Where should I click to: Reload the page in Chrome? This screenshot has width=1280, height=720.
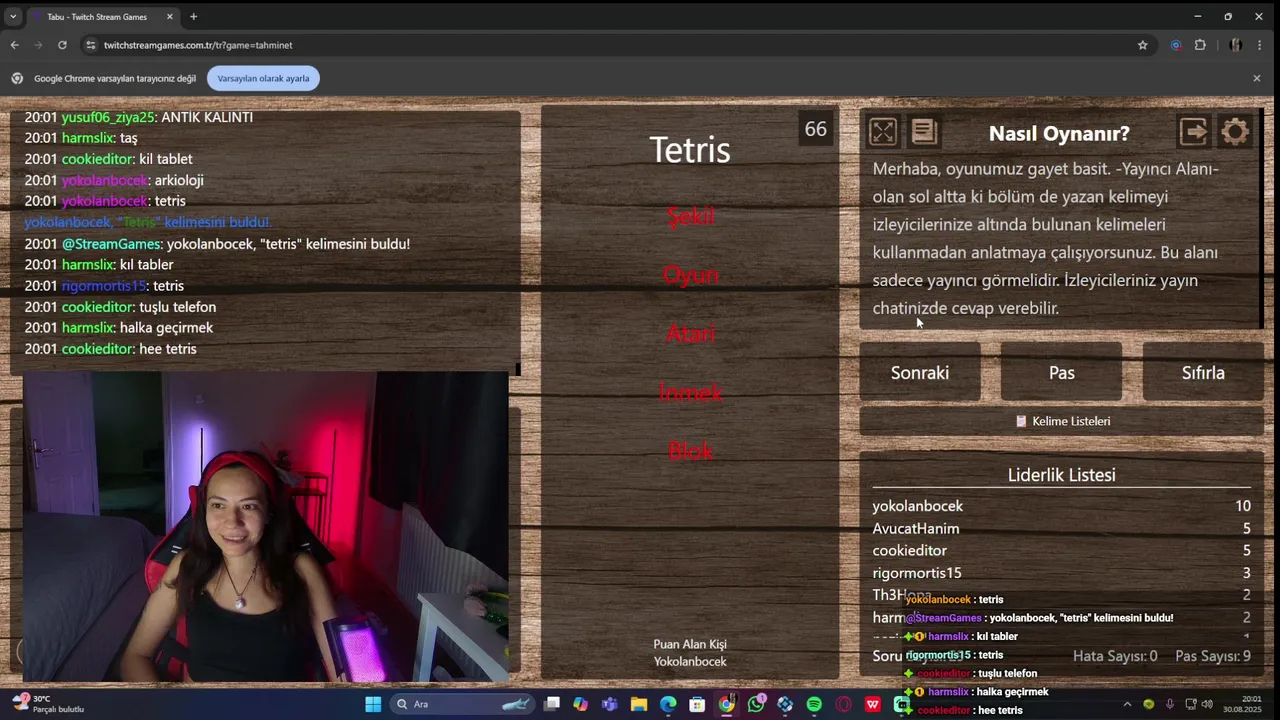click(62, 45)
